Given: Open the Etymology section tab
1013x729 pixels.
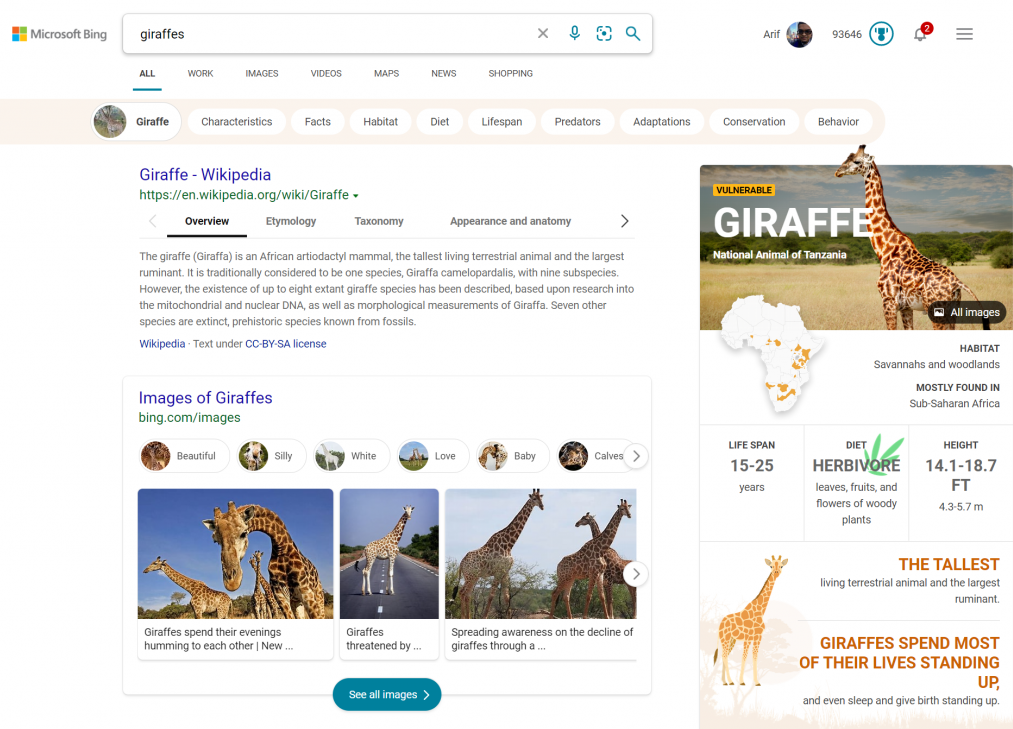Looking at the screenshot, I should point(291,221).
